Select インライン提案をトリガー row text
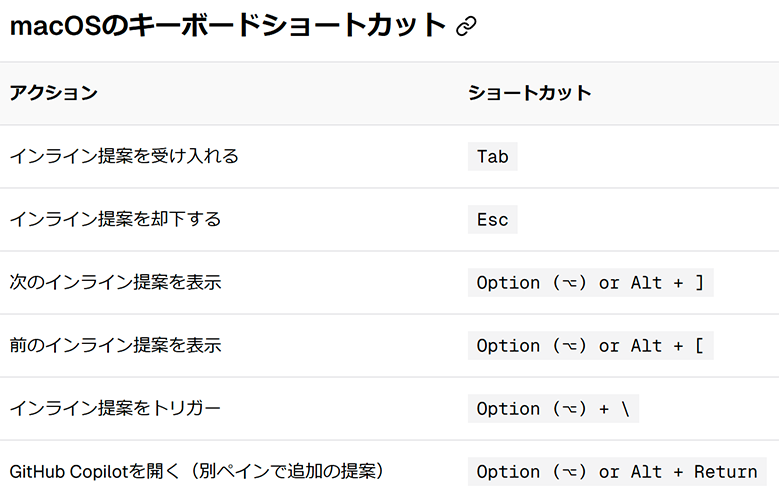This screenshot has height=502, width=779. tap(115, 408)
